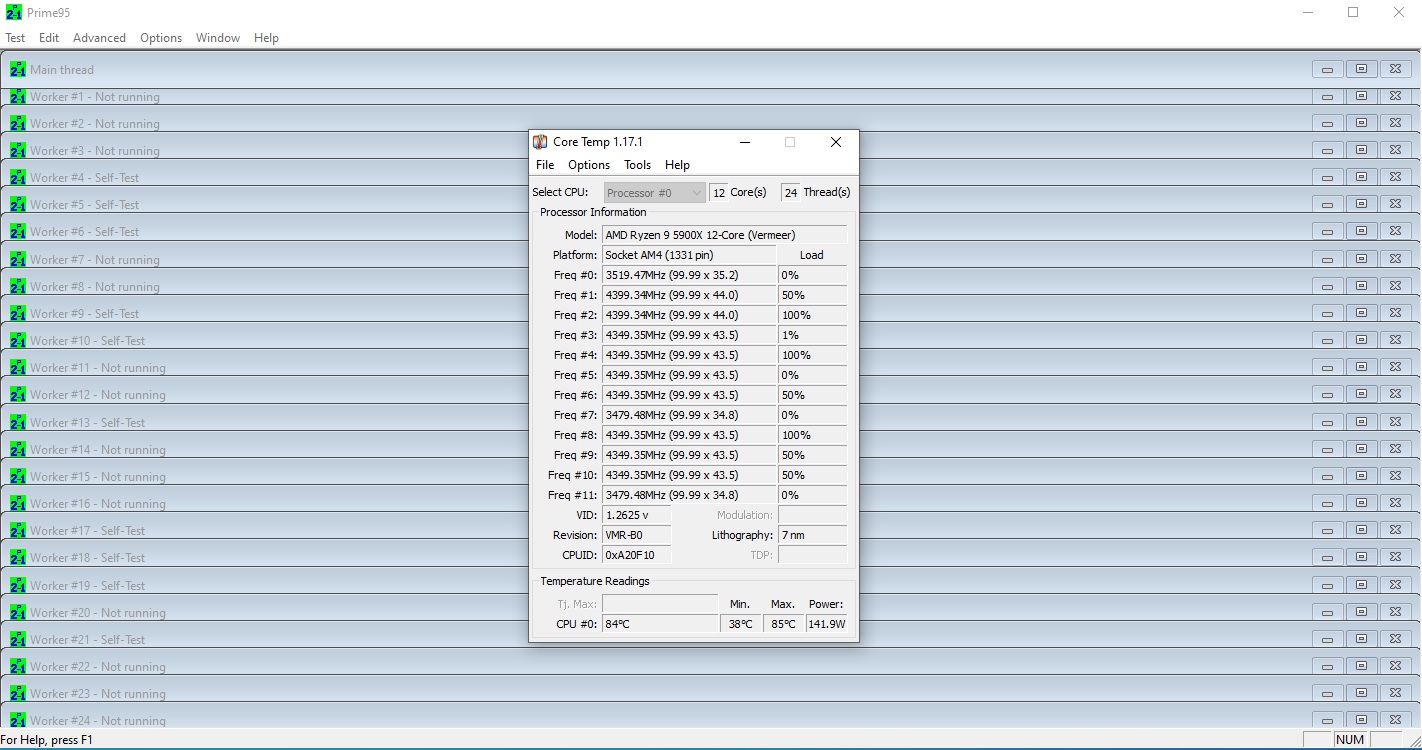Minimize the Worker #10 Self-Test window

(x=1327, y=340)
